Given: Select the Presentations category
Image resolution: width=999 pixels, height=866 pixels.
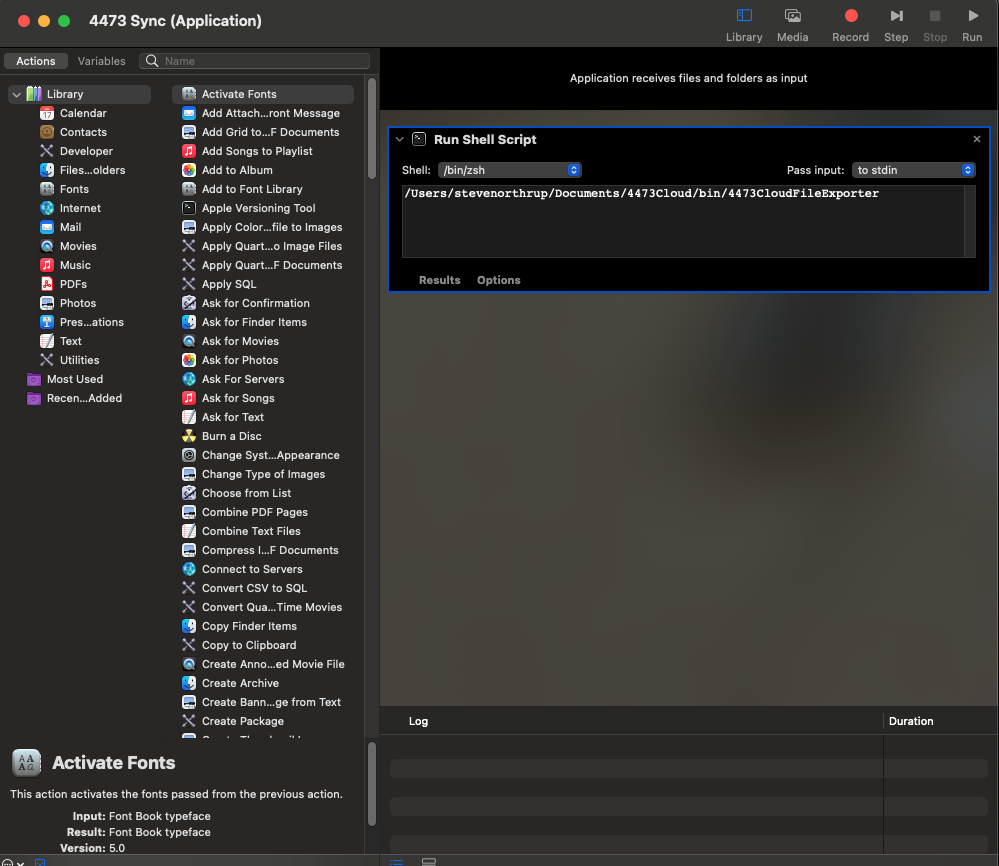Looking at the screenshot, I should tap(91, 322).
